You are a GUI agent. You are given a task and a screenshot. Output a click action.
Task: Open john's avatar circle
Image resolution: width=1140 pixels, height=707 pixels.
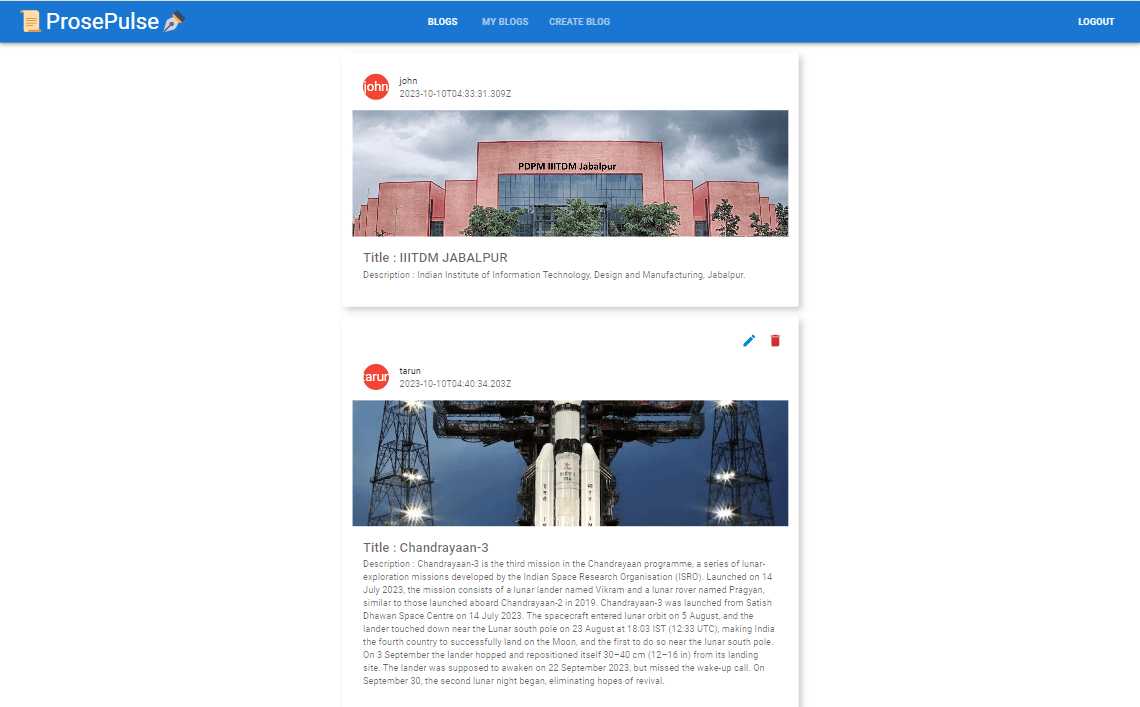pos(376,87)
